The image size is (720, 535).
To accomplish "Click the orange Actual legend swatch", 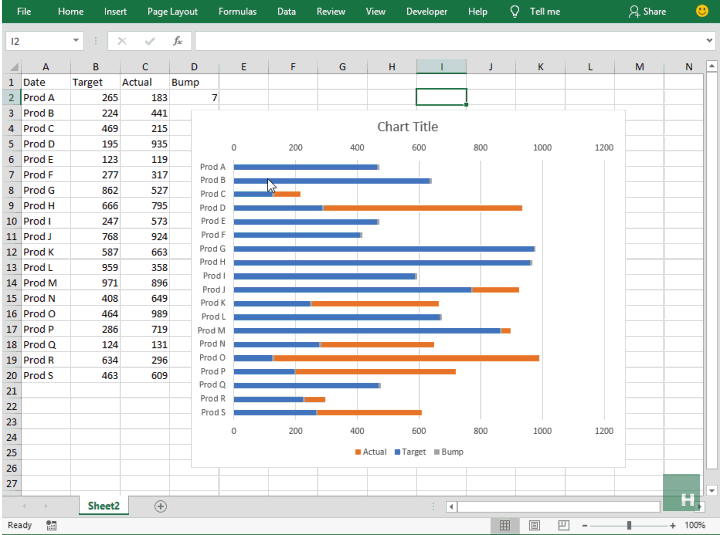I will (358, 452).
